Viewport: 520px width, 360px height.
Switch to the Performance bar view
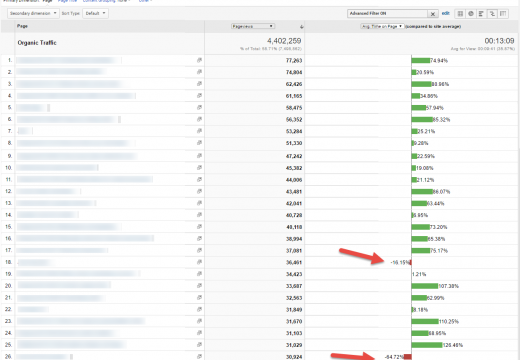tap(481, 14)
